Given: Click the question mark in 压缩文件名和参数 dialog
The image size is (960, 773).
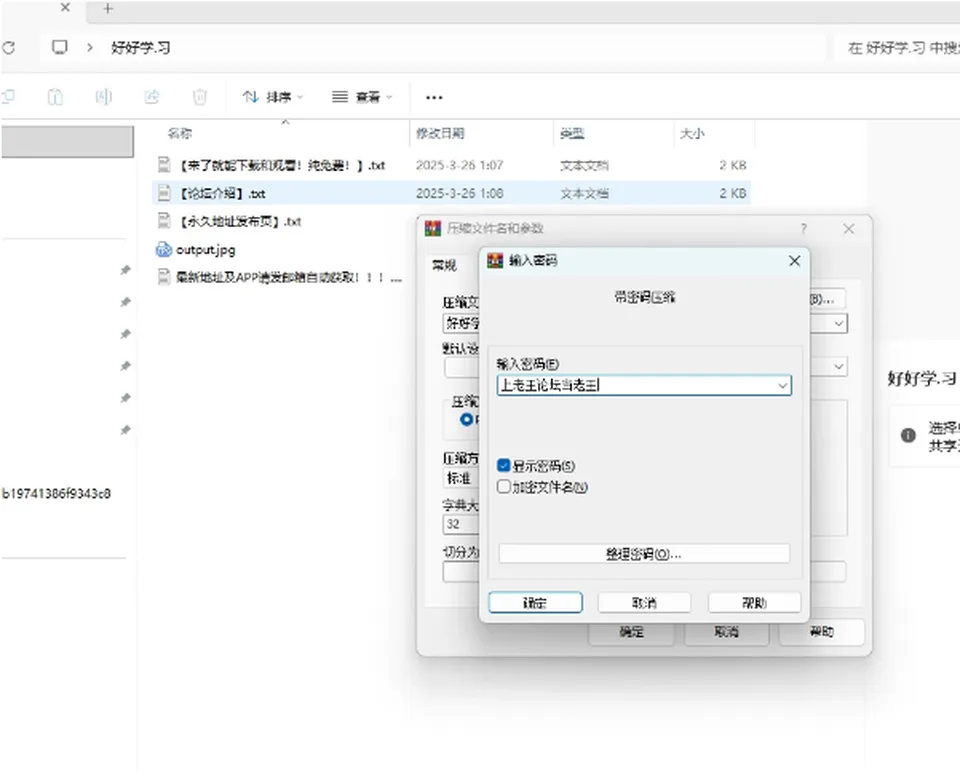Looking at the screenshot, I should pyautogui.click(x=804, y=228).
